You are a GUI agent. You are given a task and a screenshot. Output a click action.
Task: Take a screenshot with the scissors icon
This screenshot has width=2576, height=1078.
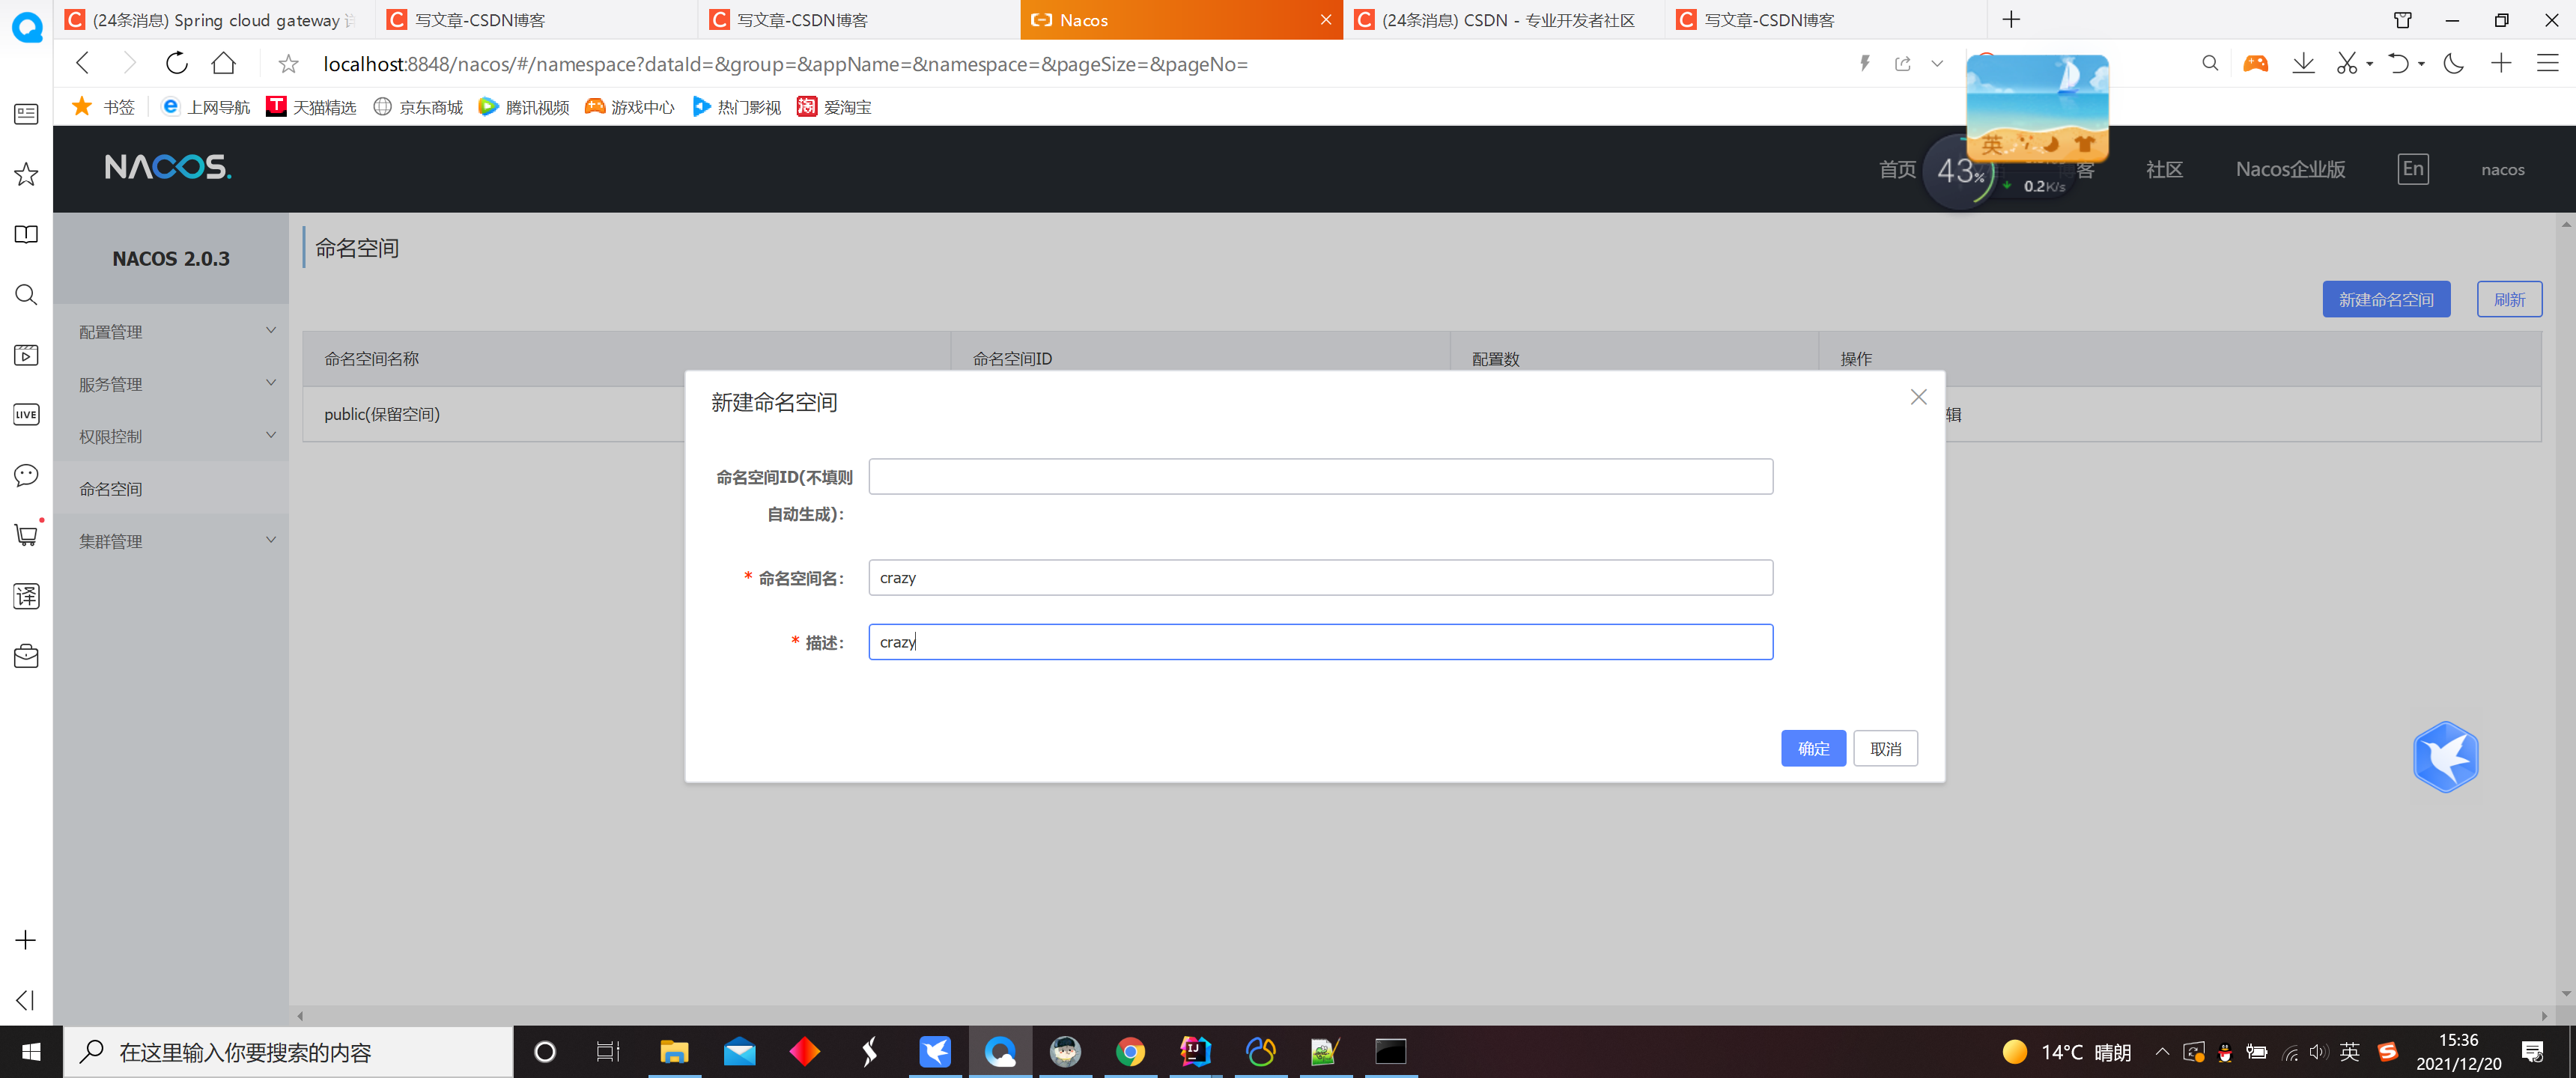(x=2347, y=63)
